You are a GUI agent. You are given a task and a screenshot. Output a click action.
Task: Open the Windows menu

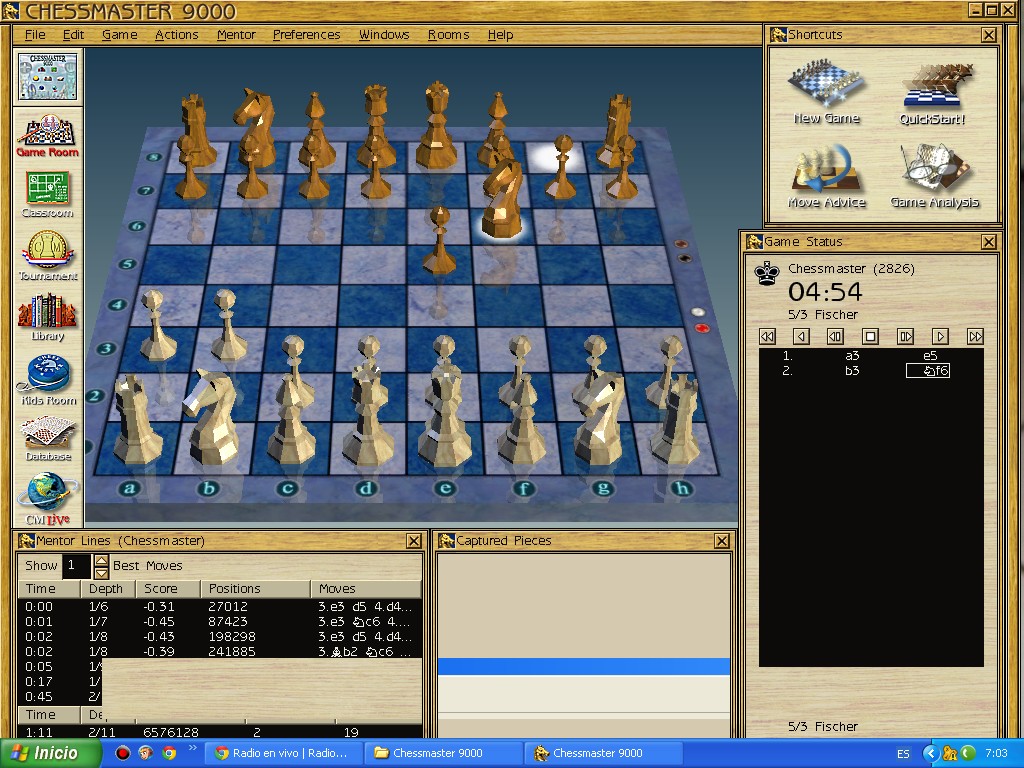[384, 35]
